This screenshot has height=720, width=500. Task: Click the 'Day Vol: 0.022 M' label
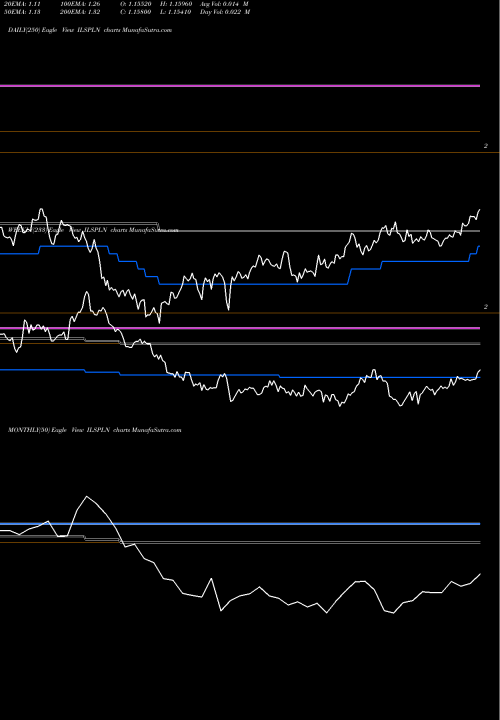225,12
